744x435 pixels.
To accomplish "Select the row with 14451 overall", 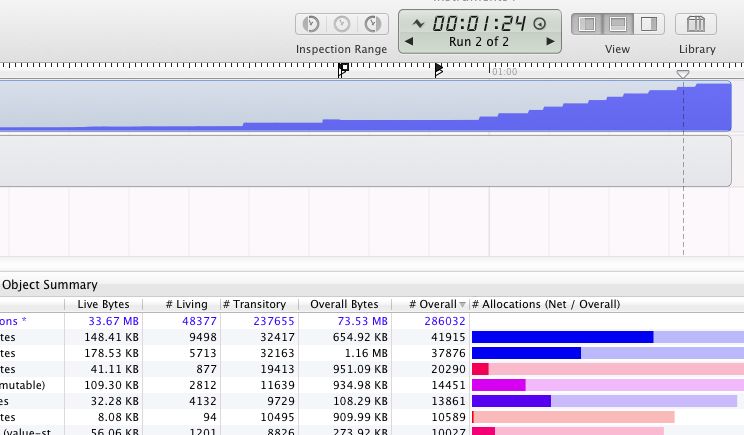I will pos(372,385).
